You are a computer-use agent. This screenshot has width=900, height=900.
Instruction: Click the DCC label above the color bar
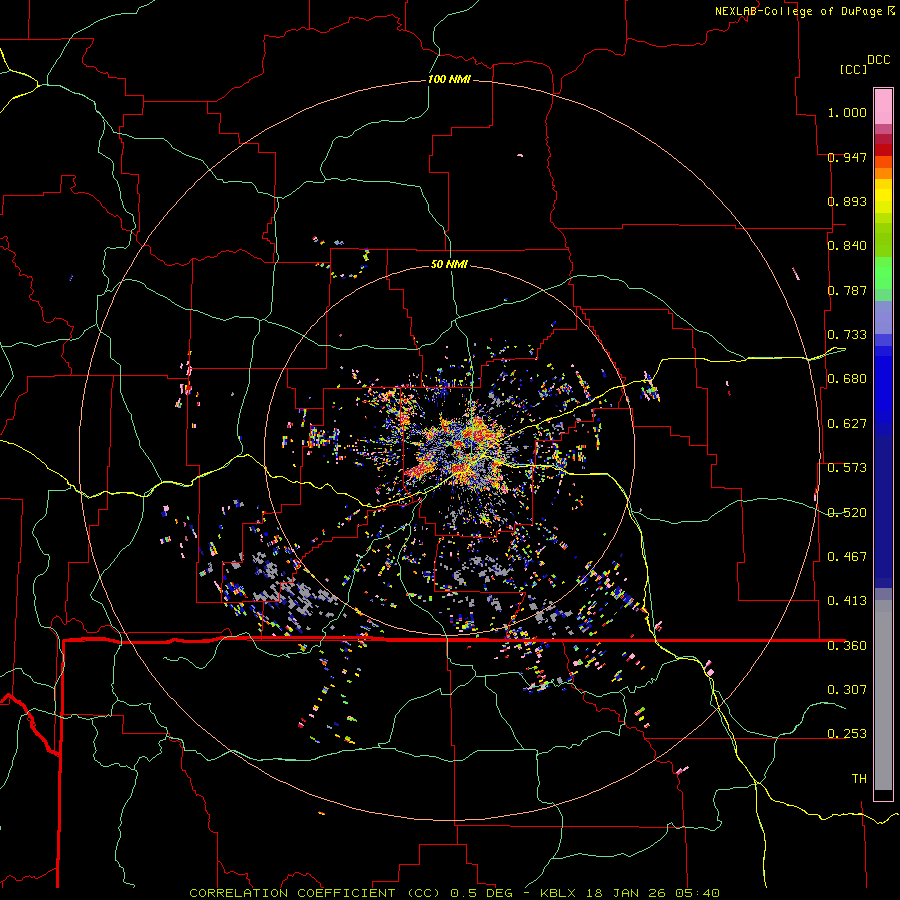(879, 60)
